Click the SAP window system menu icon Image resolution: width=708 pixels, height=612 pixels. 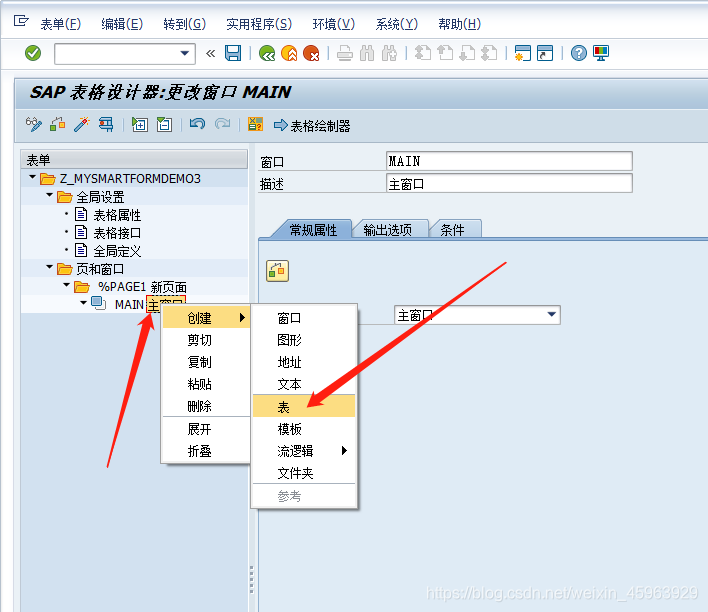click(x=21, y=21)
